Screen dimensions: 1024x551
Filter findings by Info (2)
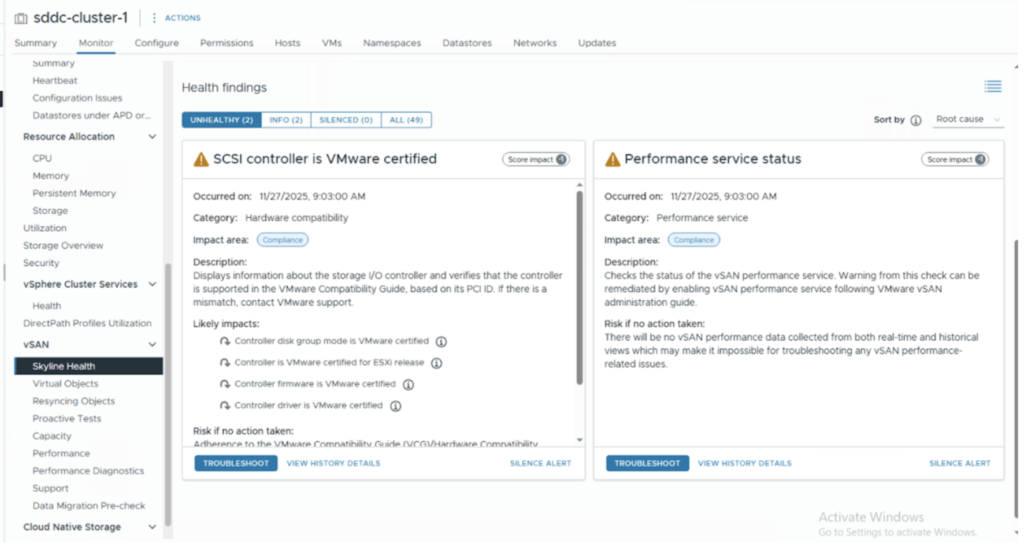tap(286, 120)
